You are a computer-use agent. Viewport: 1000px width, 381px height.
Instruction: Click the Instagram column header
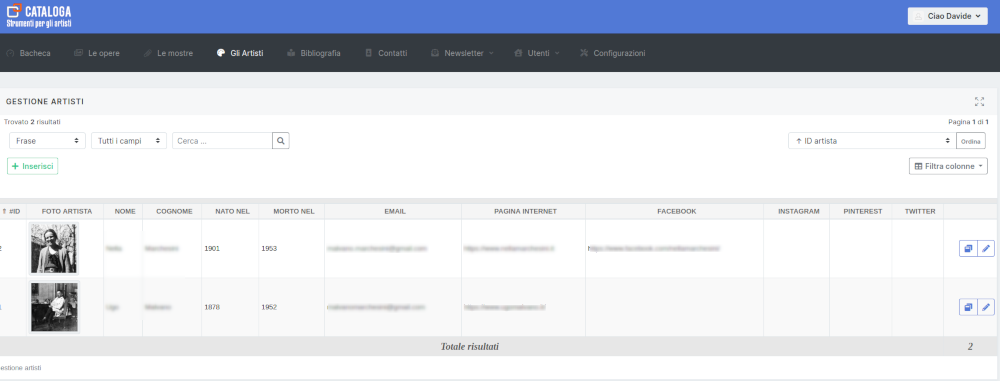point(798,211)
